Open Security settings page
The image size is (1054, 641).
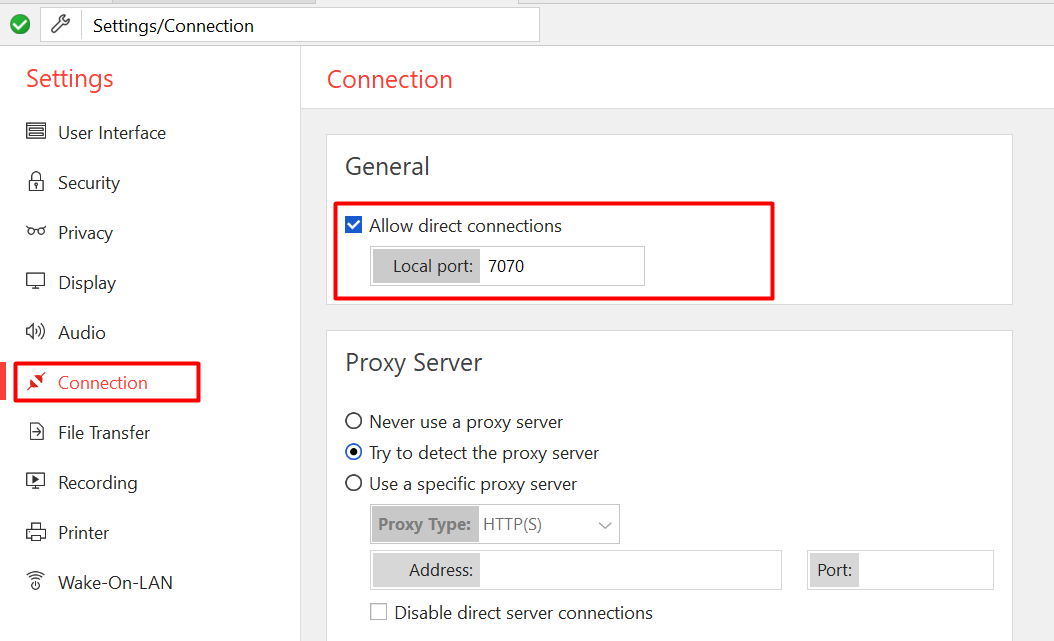pyautogui.click(x=89, y=183)
